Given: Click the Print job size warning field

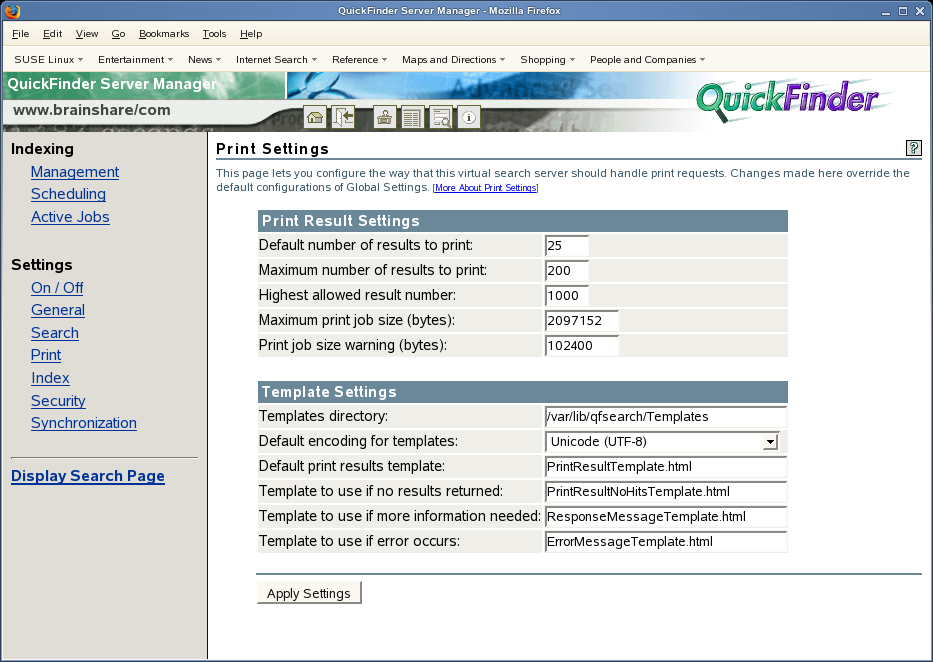Looking at the screenshot, I should pyautogui.click(x=582, y=345).
